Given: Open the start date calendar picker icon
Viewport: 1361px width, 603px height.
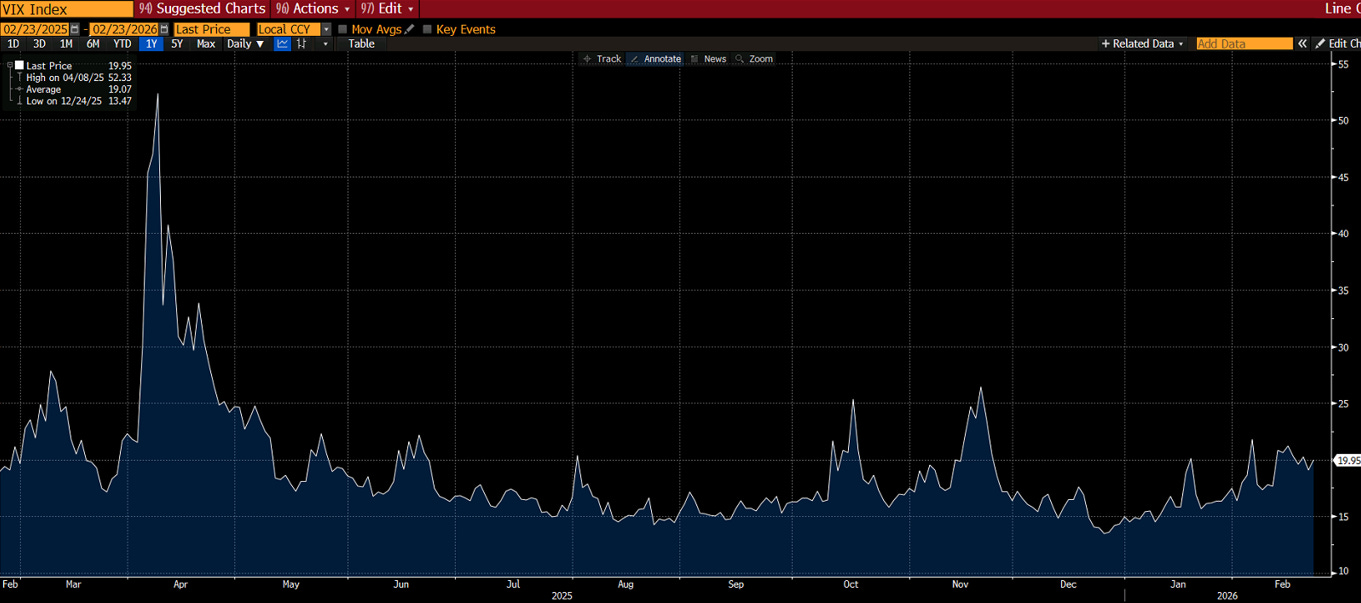Looking at the screenshot, I should coord(75,29).
